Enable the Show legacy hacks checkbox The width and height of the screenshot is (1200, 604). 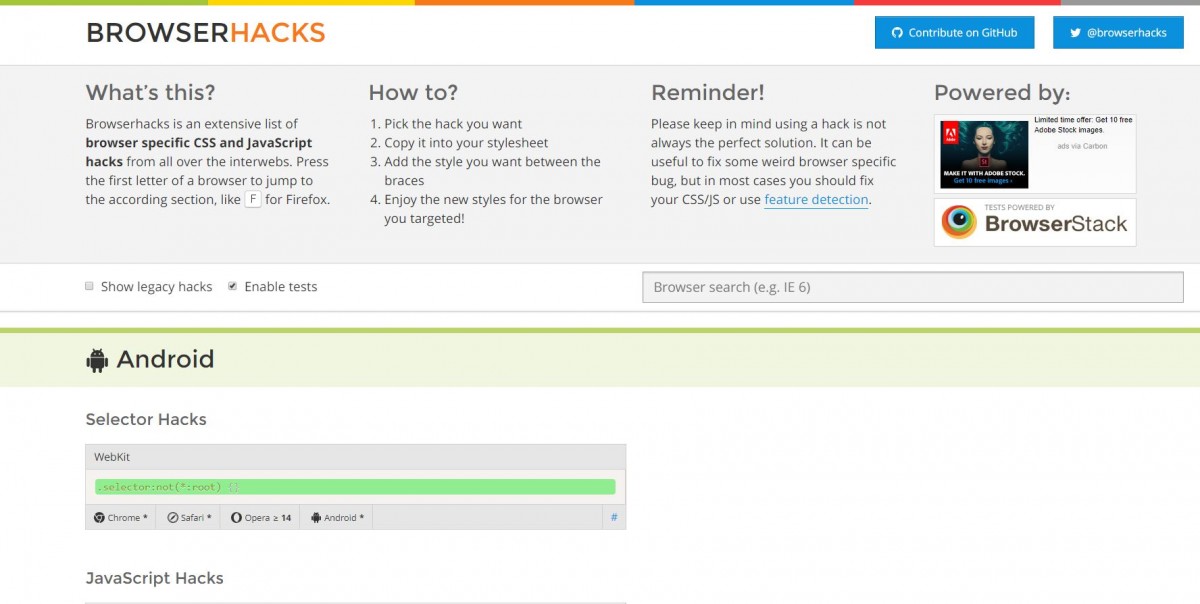pyautogui.click(x=90, y=286)
